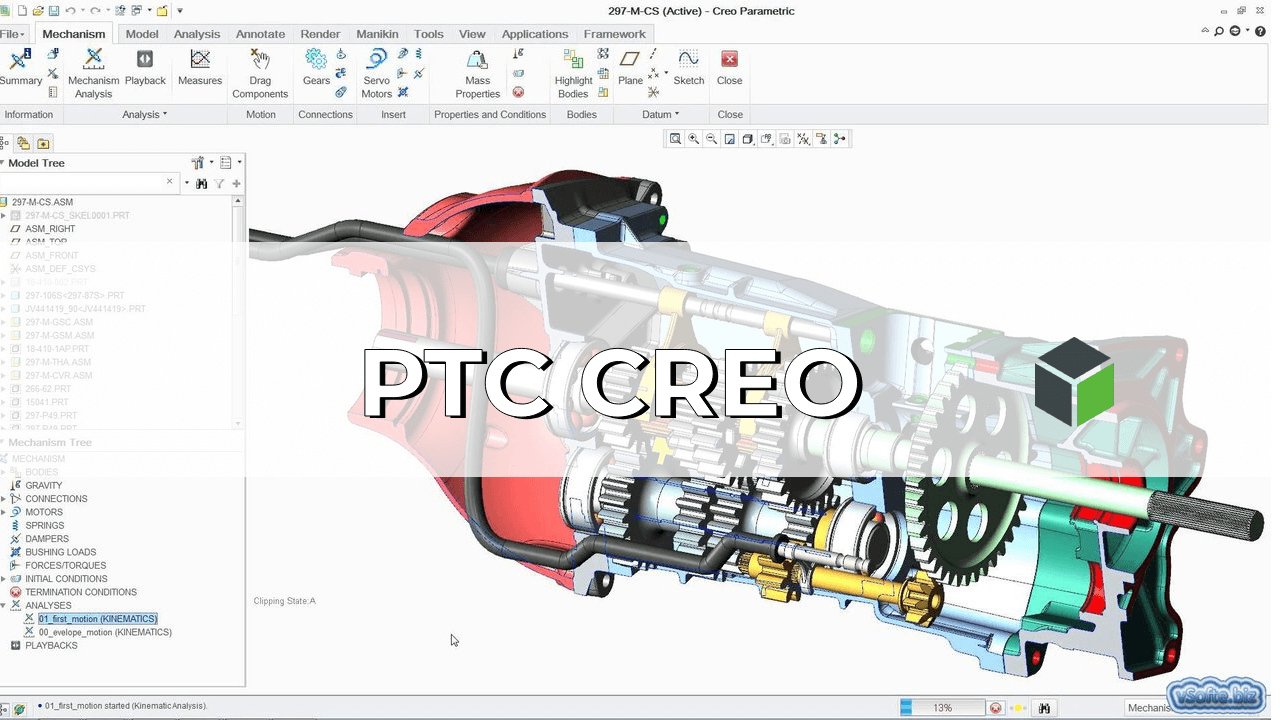1280x720 pixels.
Task: Open the Datum group dropdown
Action: 661,115
